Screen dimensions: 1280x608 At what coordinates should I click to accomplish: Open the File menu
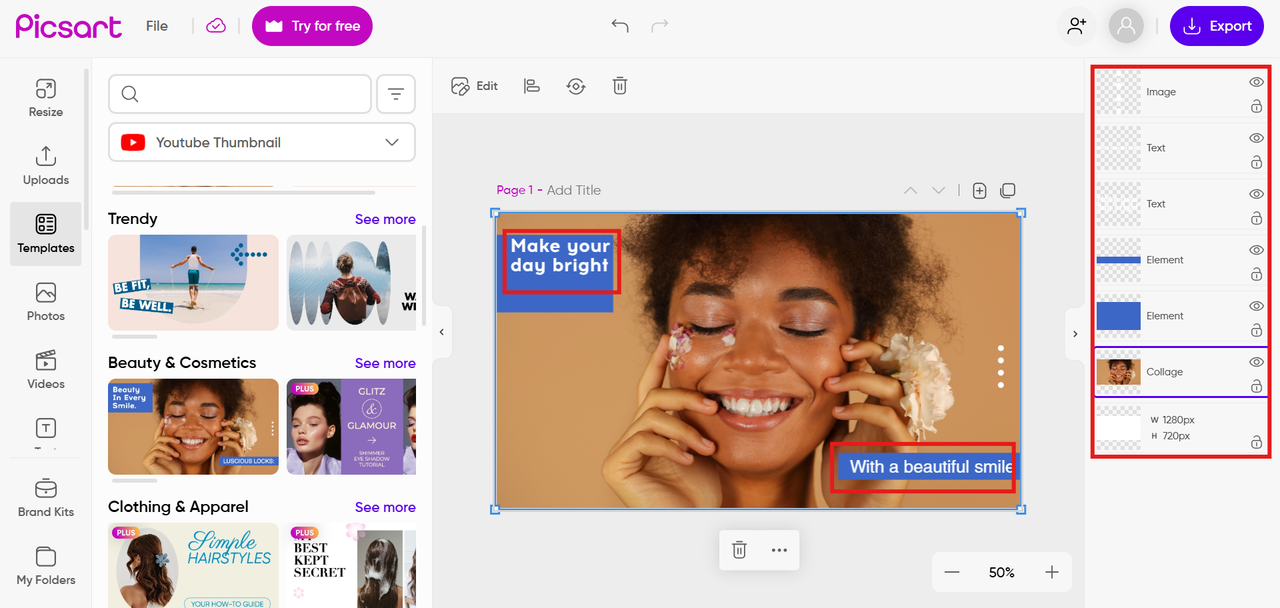click(157, 26)
